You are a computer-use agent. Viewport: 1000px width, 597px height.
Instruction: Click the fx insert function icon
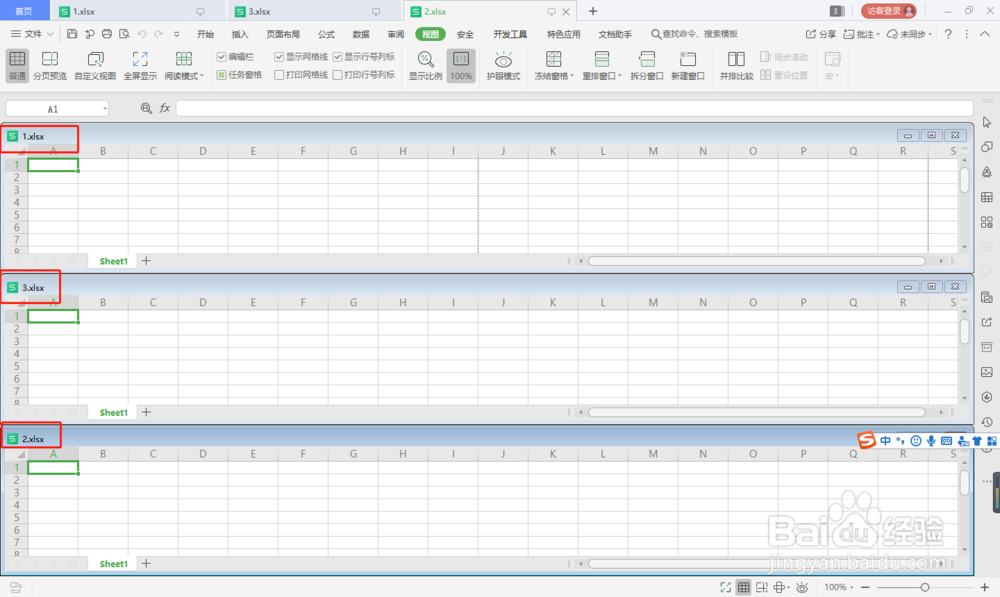(x=165, y=108)
